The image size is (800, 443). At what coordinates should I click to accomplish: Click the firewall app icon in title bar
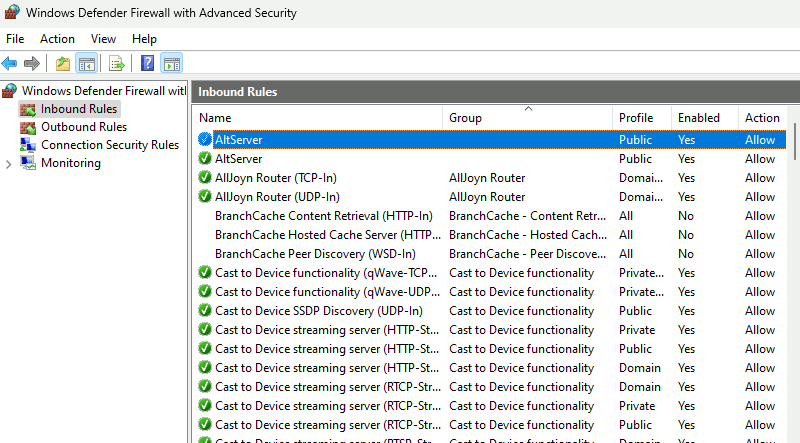tap(12, 12)
